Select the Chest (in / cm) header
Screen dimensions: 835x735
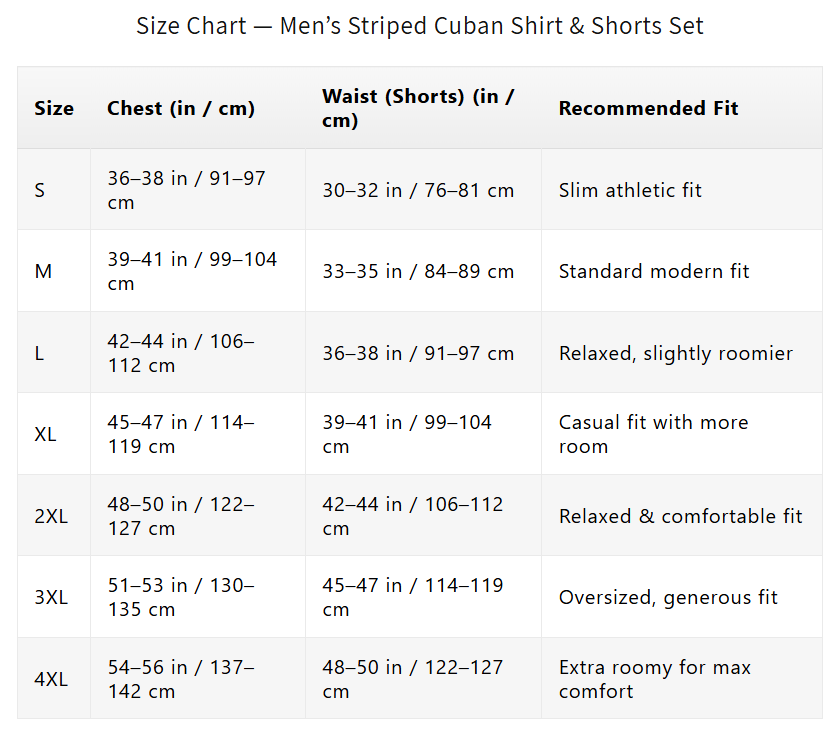click(x=181, y=108)
